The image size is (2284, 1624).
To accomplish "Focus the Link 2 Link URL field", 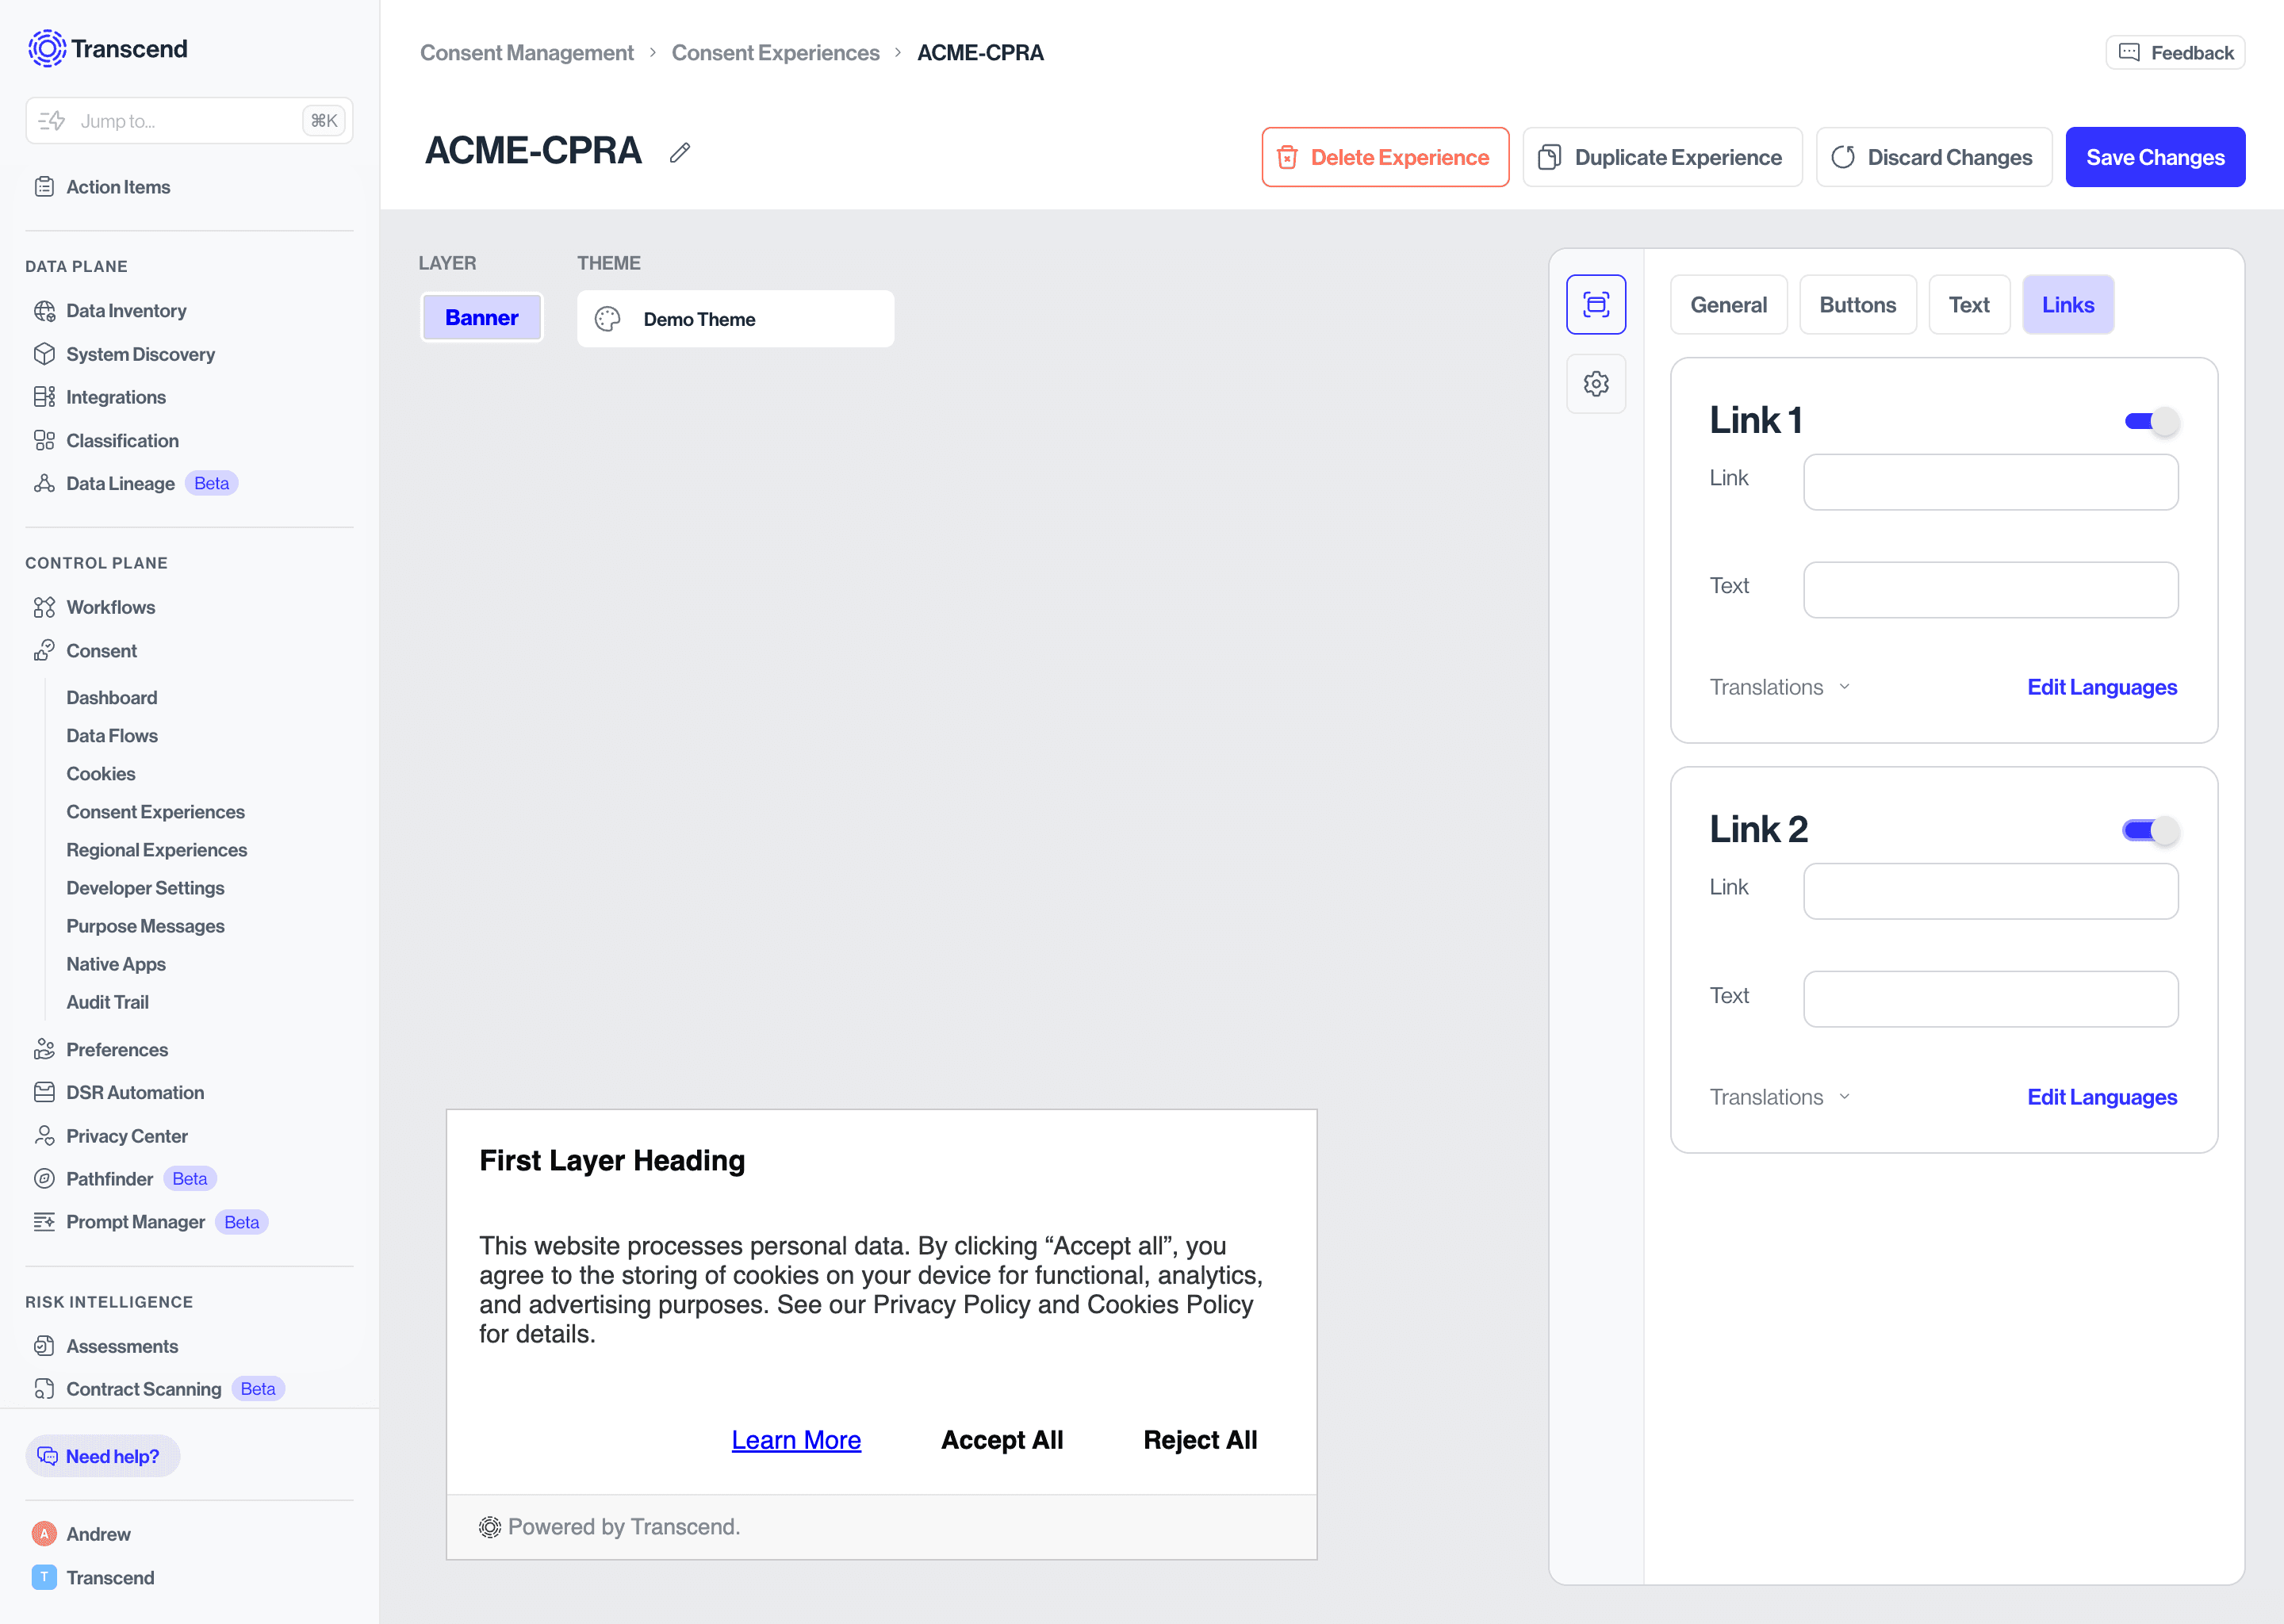I will (x=1990, y=891).
